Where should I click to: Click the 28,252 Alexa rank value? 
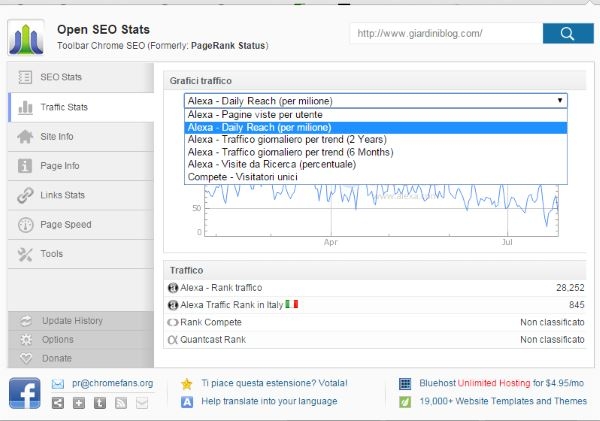pyautogui.click(x=570, y=288)
